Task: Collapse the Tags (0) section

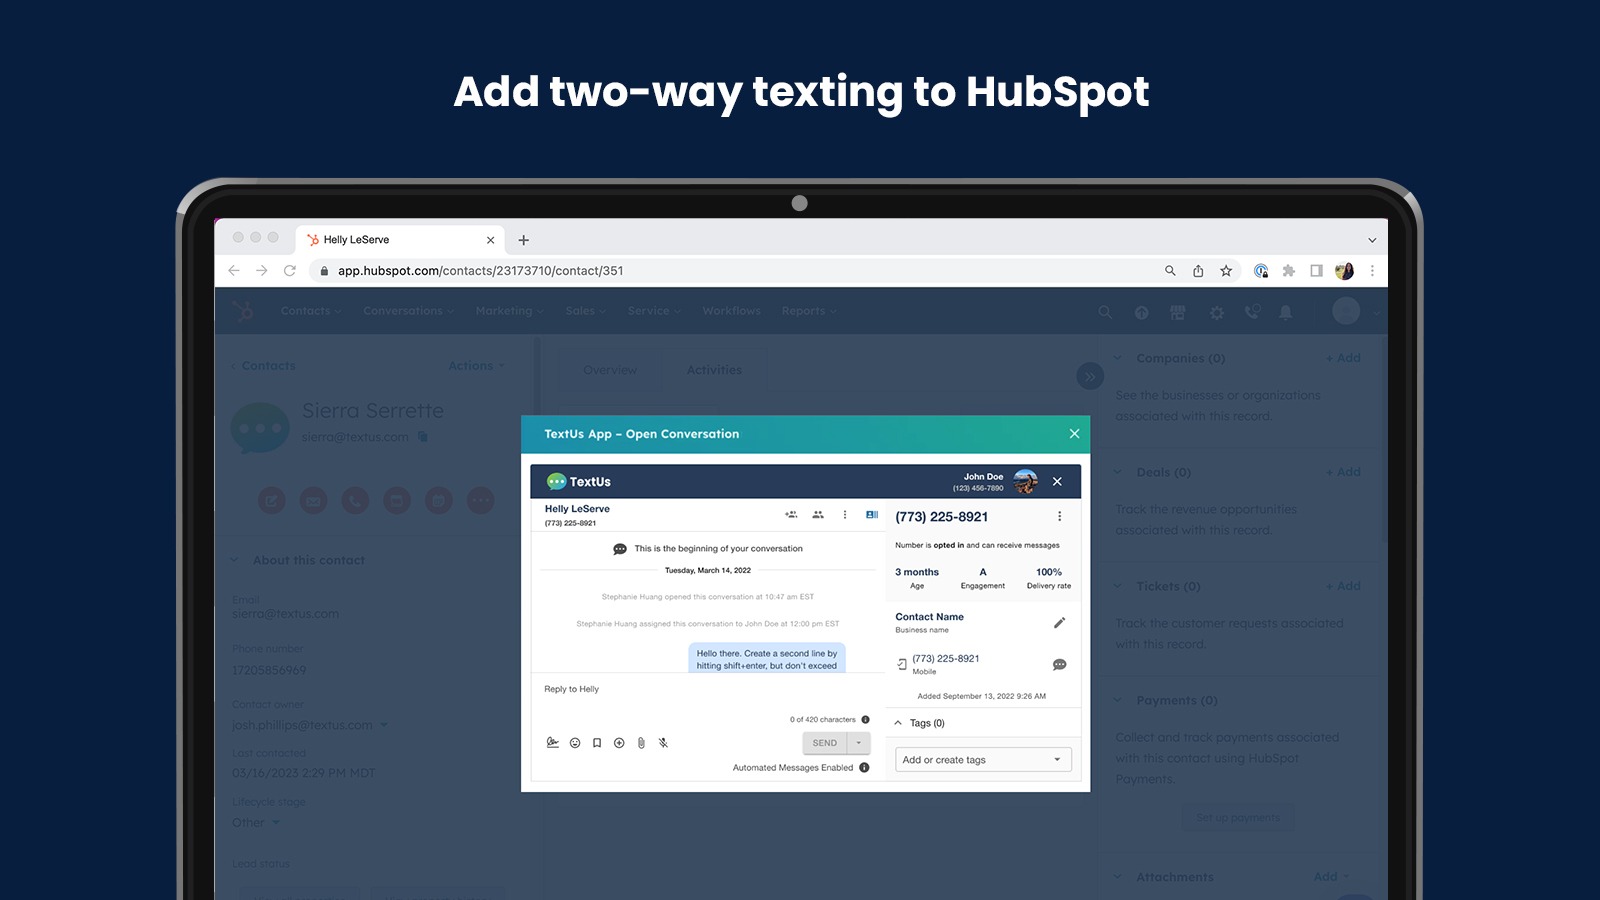Action: tap(898, 722)
